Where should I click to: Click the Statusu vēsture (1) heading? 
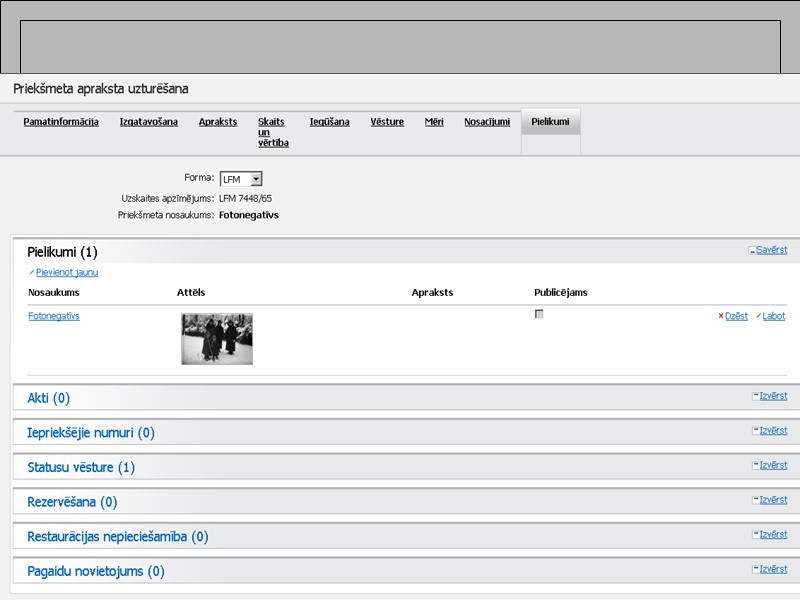coord(81,467)
